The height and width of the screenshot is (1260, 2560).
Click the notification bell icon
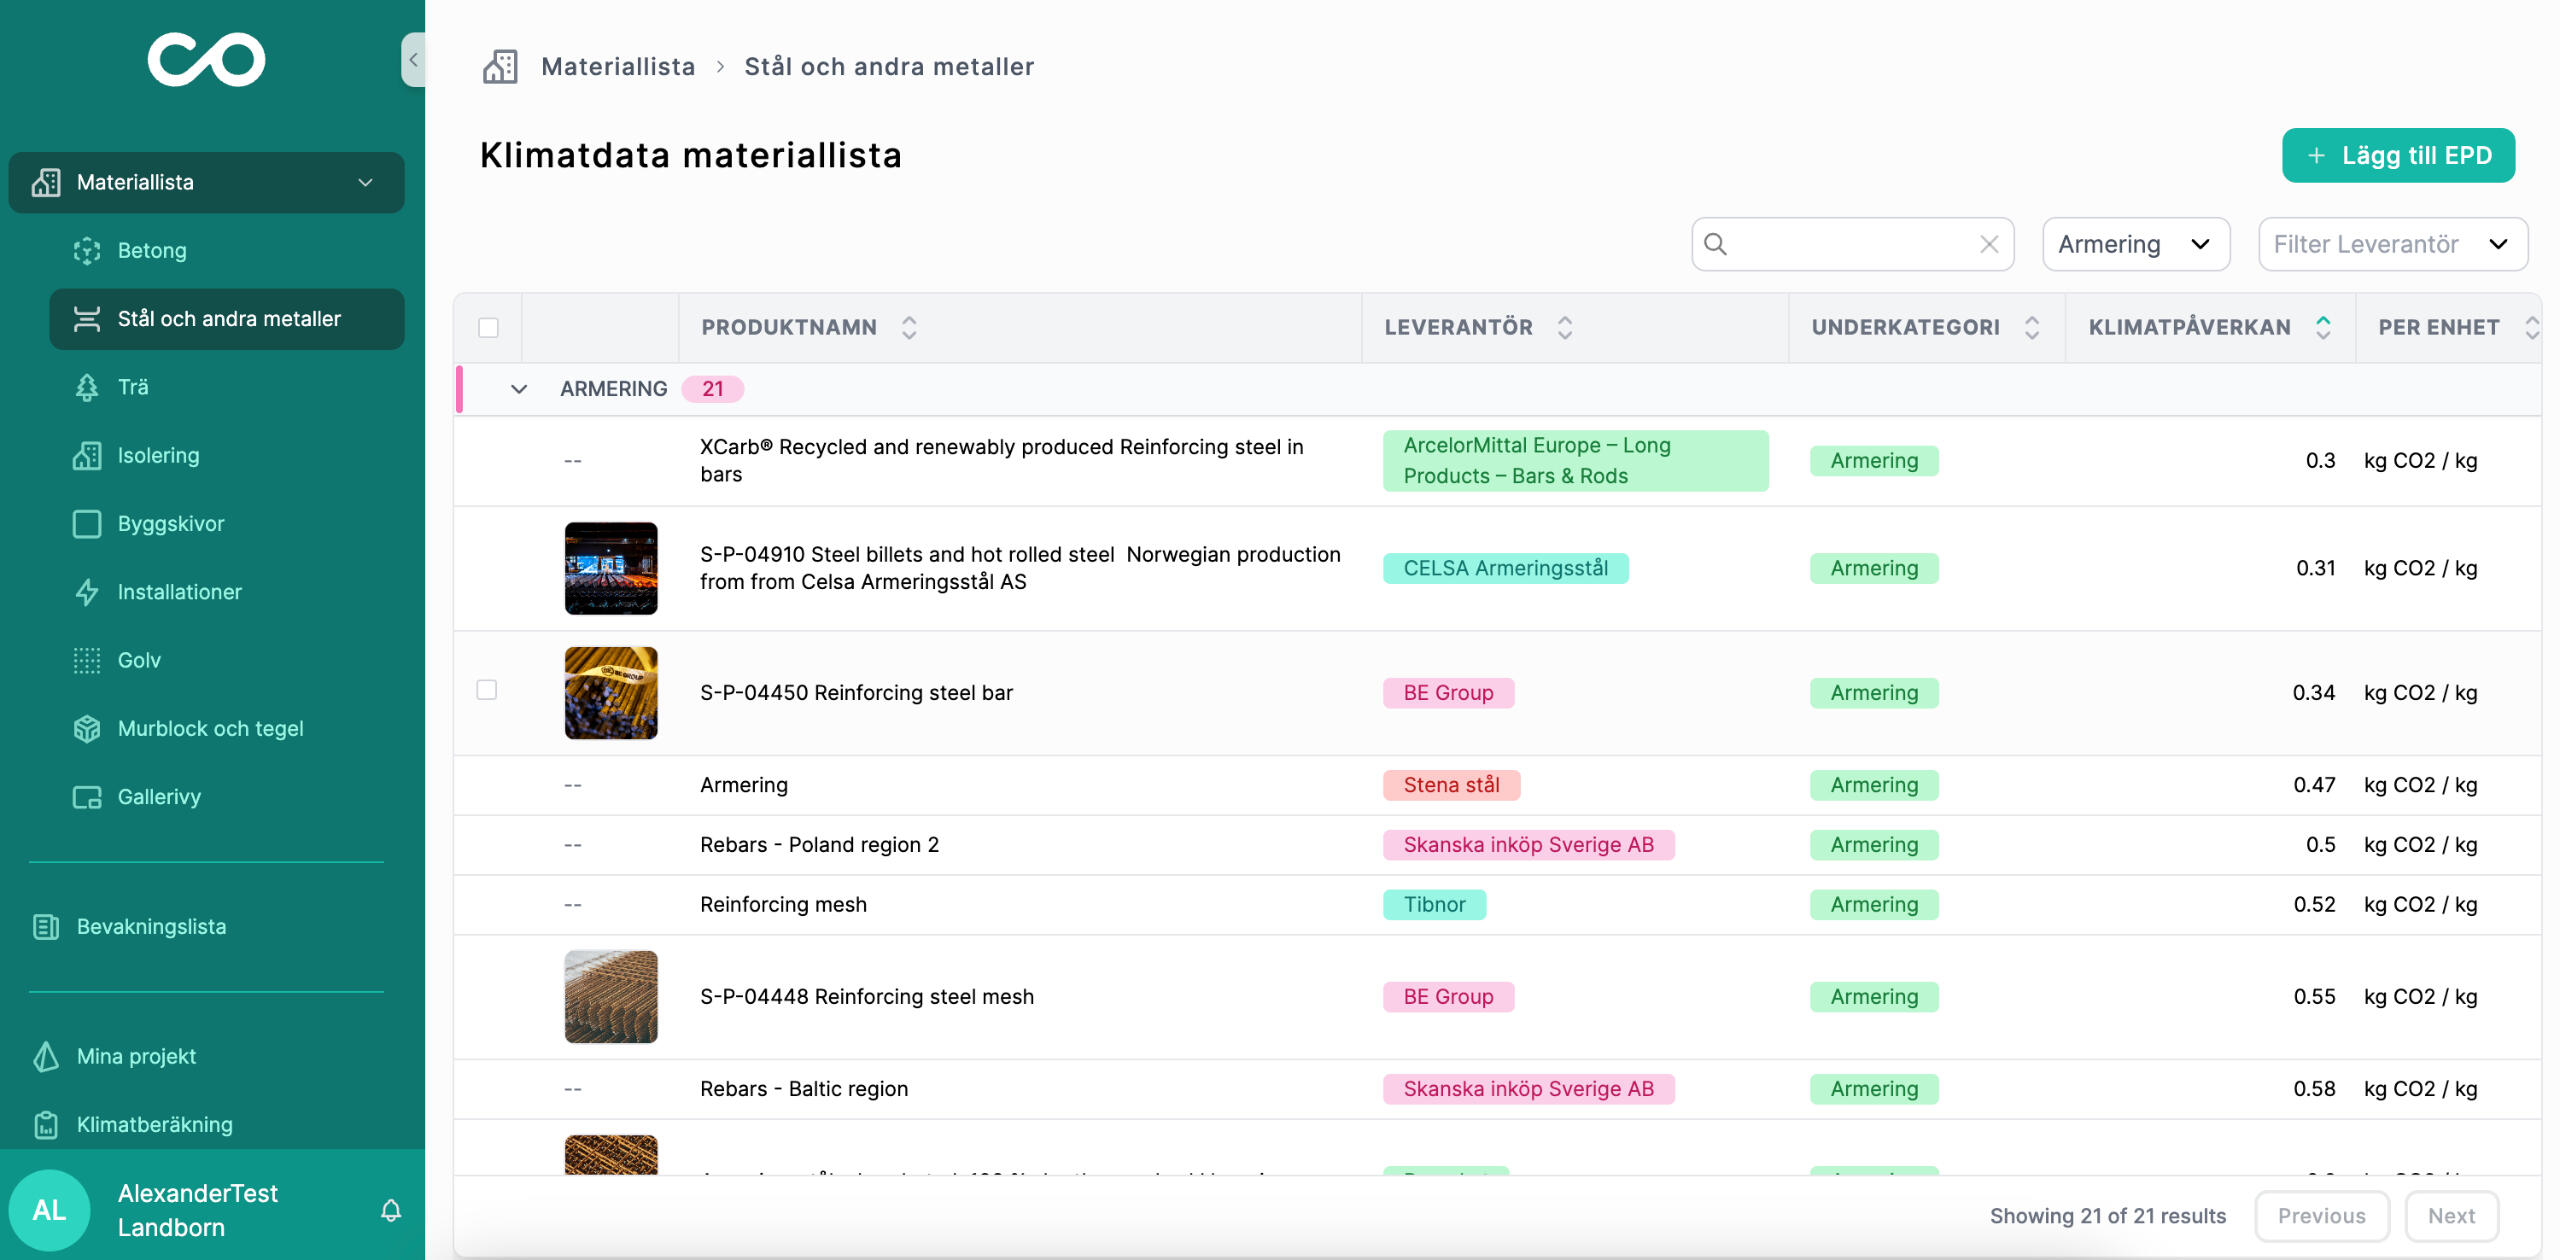[391, 1210]
